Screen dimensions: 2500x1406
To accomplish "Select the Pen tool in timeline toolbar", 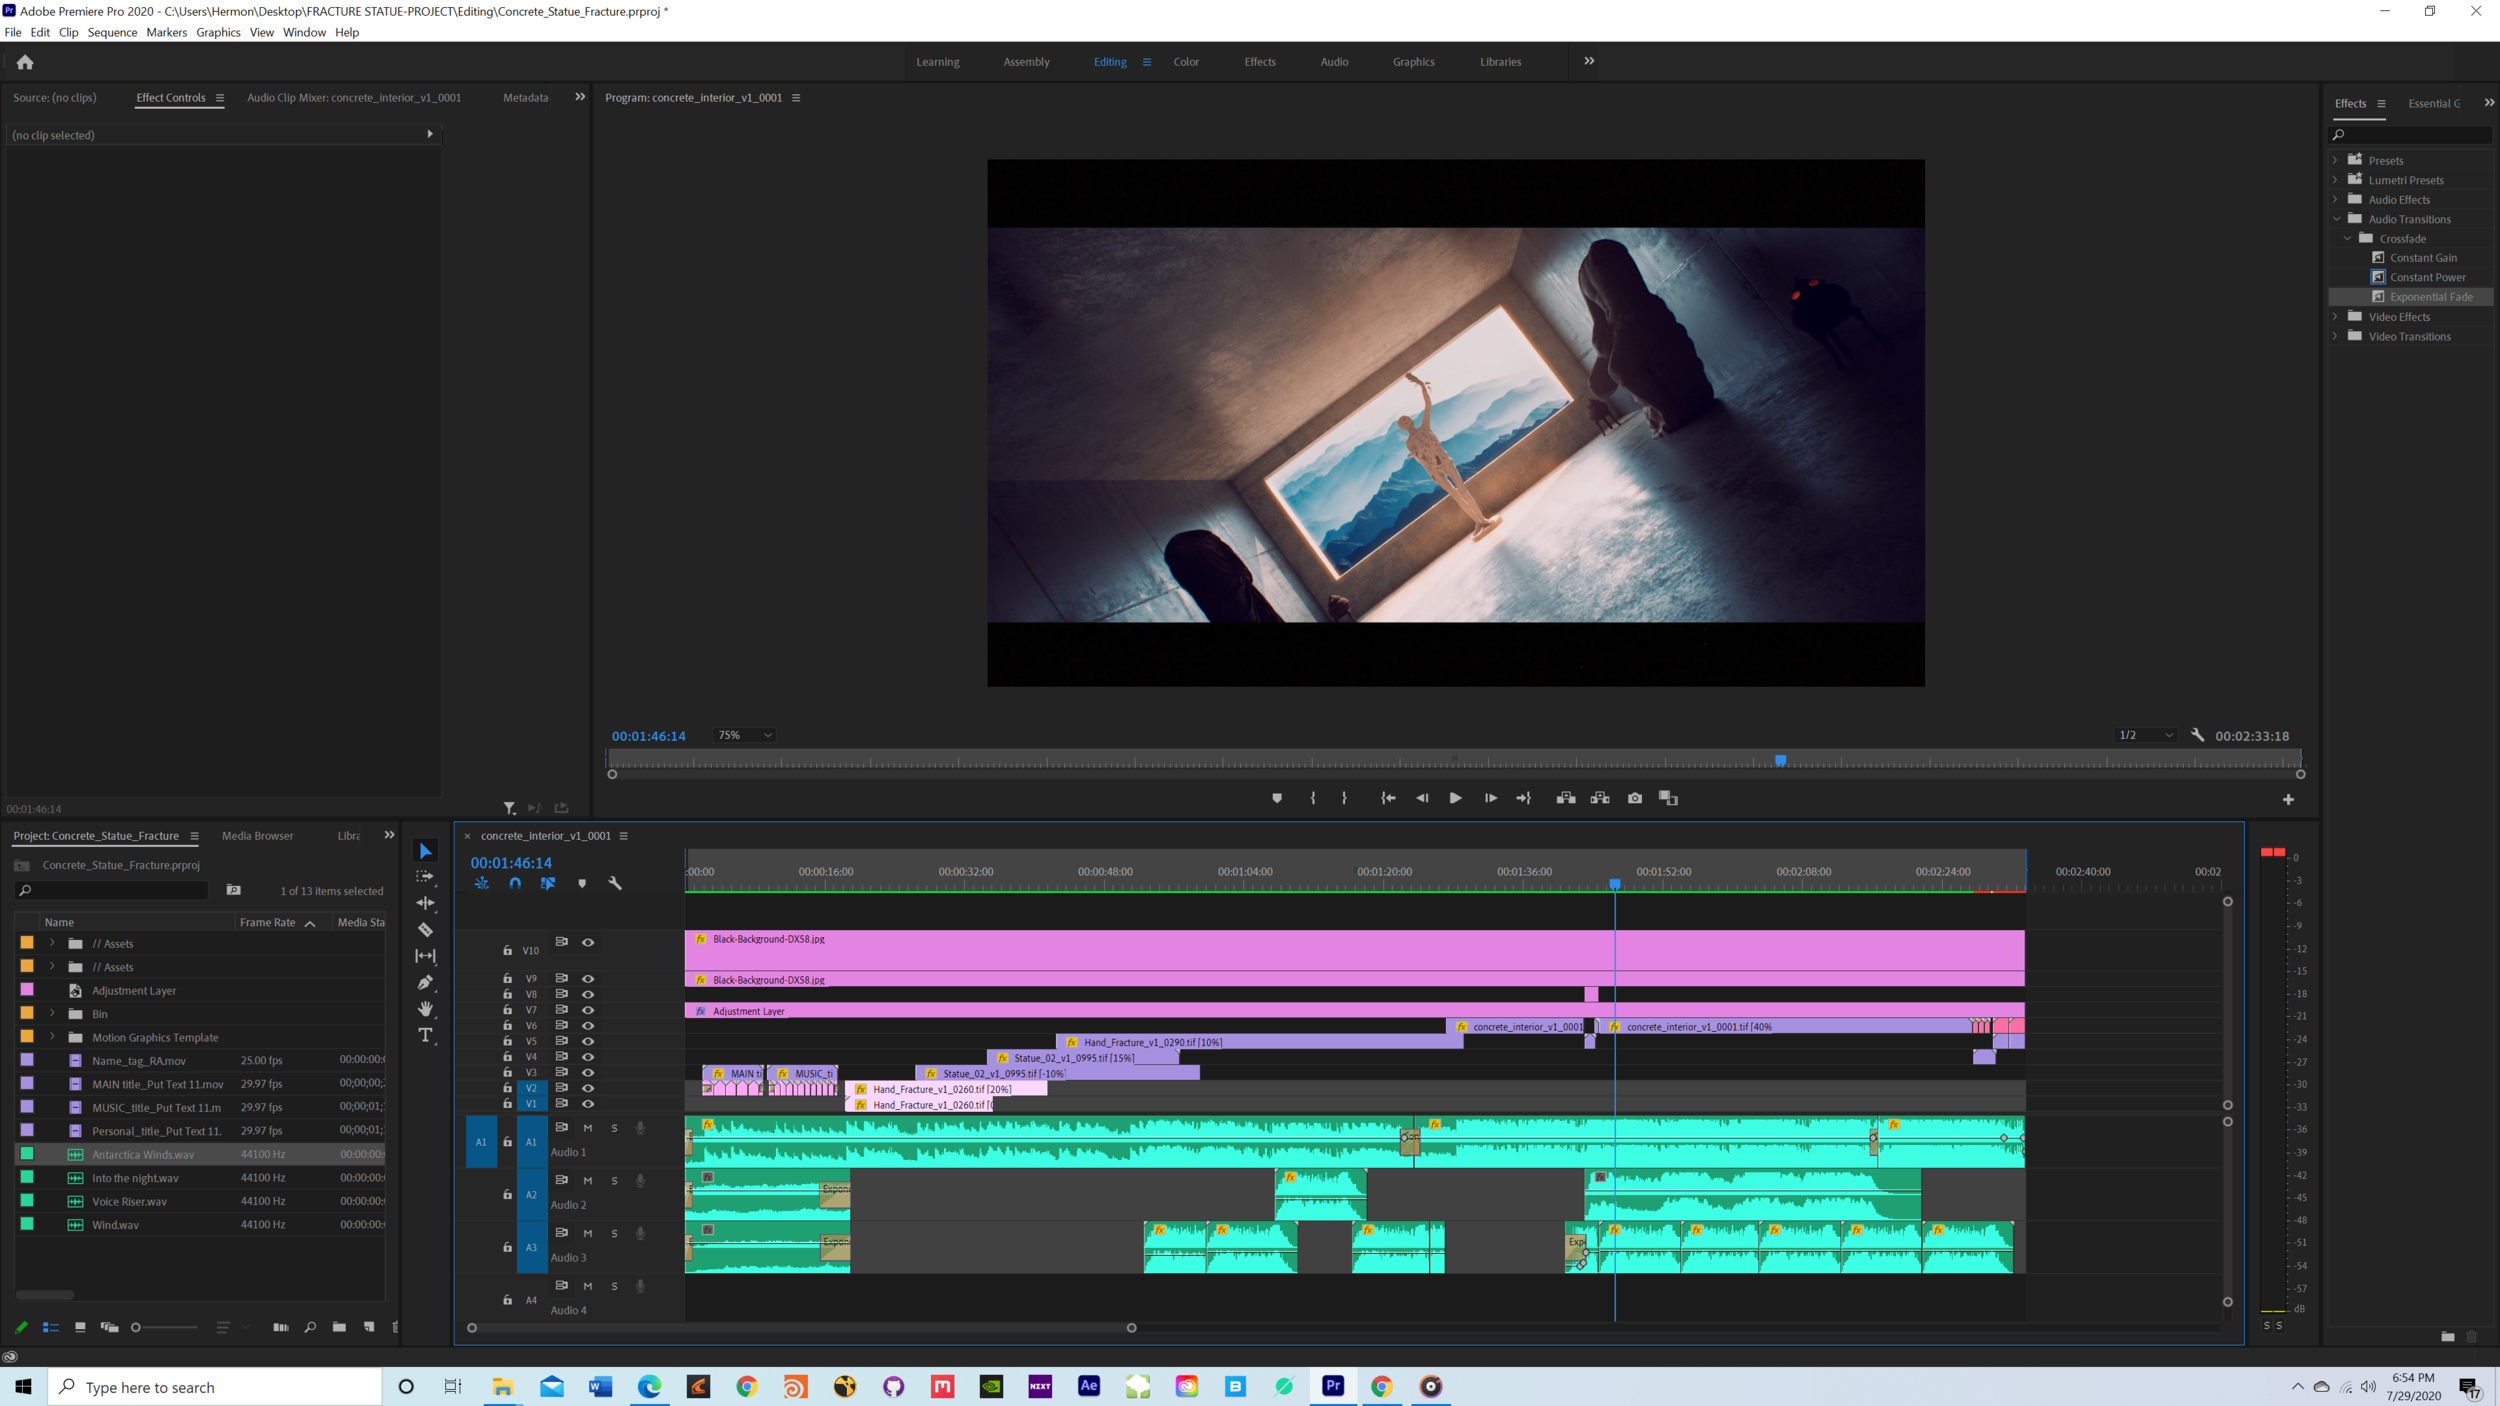I will pyautogui.click(x=425, y=982).
